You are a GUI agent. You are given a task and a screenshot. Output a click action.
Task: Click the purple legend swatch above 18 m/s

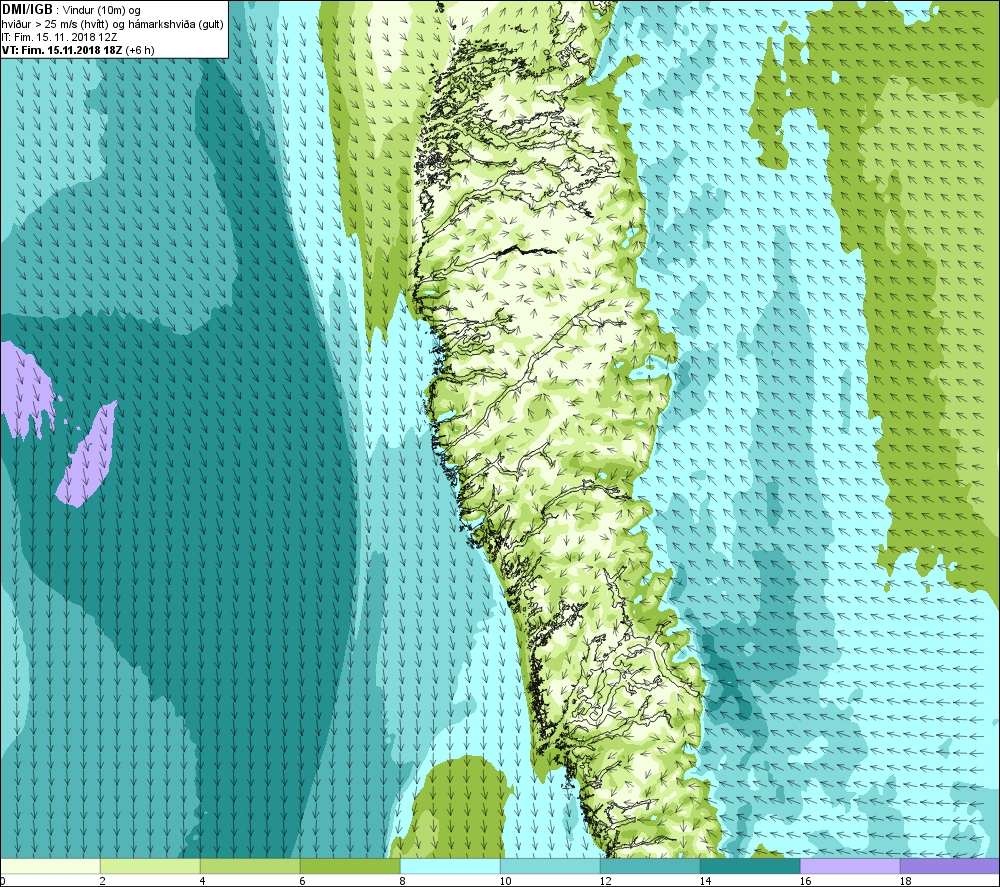coord(950,866)
